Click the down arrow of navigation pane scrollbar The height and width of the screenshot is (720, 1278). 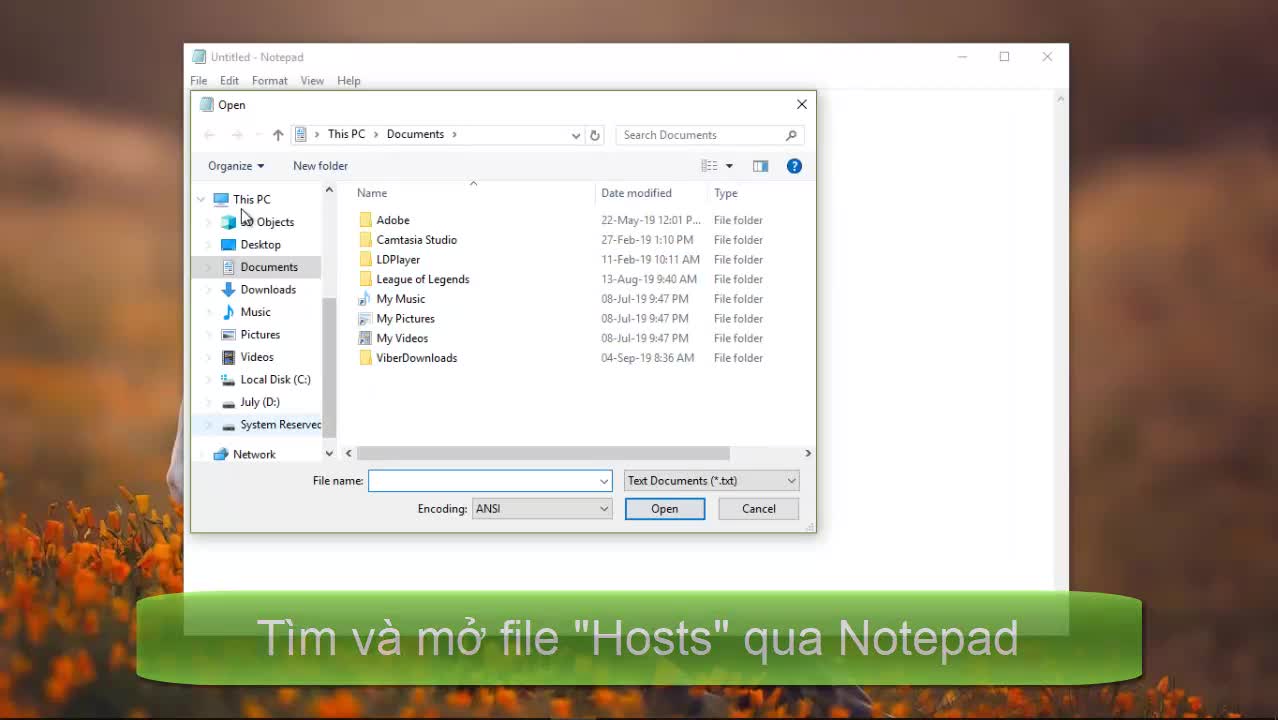pos(329,454)
